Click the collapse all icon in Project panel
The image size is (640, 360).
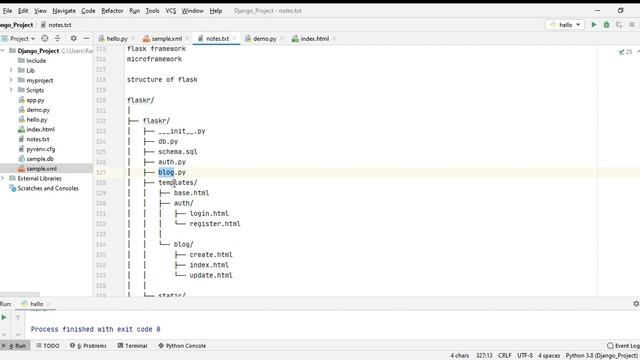coord(58,38)
